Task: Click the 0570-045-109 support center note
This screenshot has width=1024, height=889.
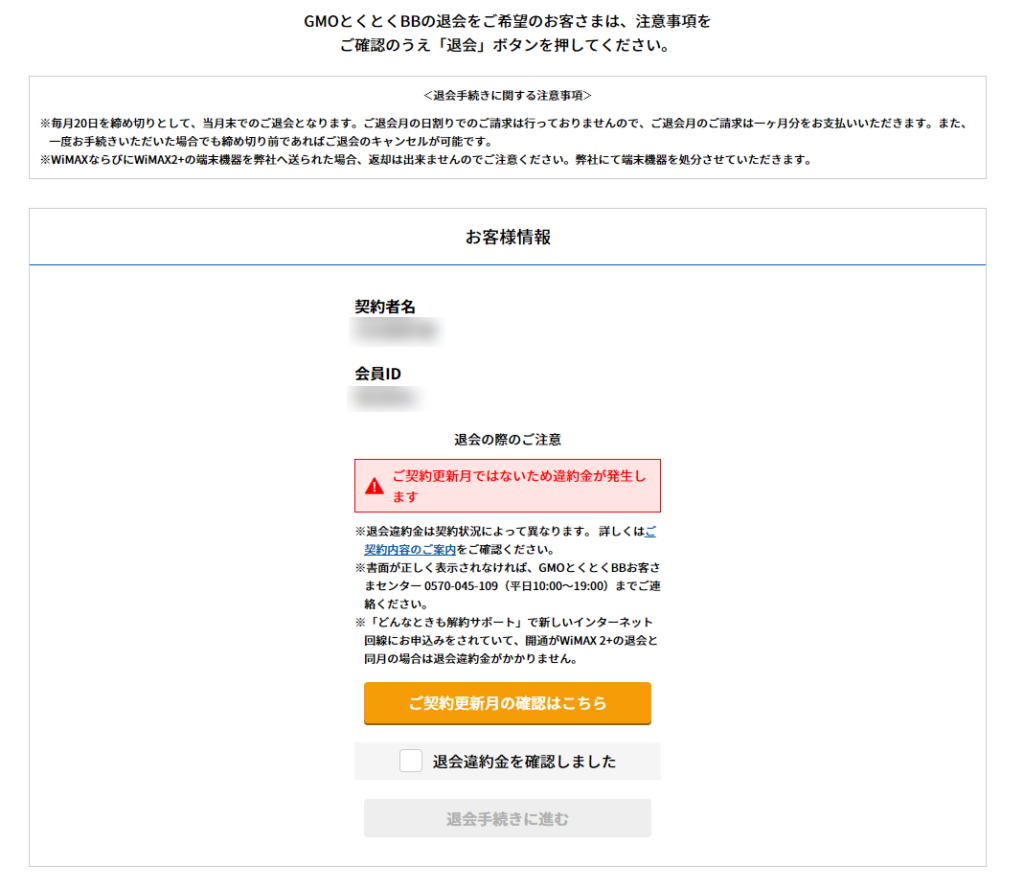Action: click(507, 585)
